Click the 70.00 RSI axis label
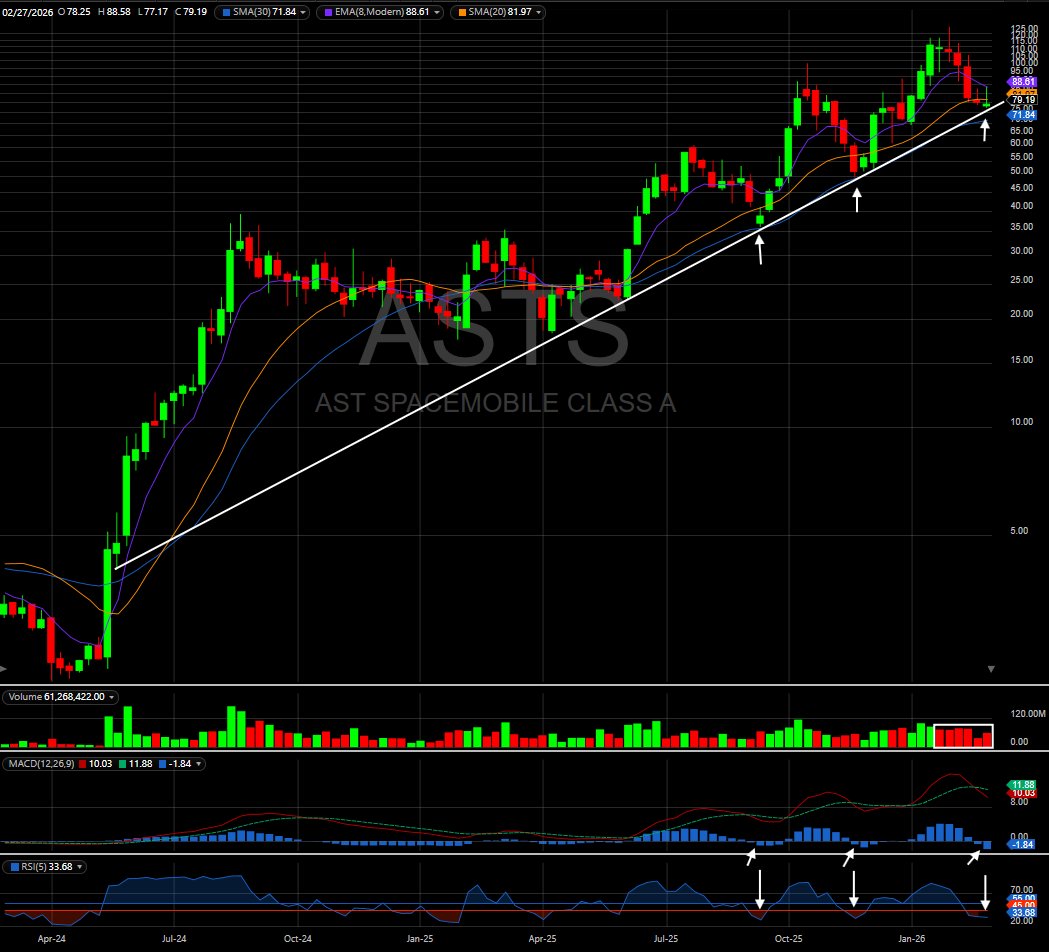The width and height of the screenshot is (1049, 952). pos(1022,890)
